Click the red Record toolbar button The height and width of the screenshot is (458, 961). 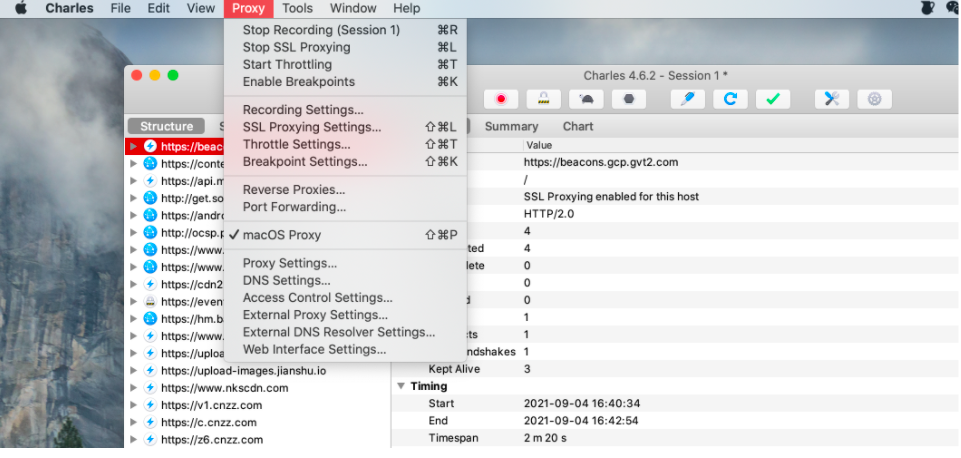coord(501,99)
